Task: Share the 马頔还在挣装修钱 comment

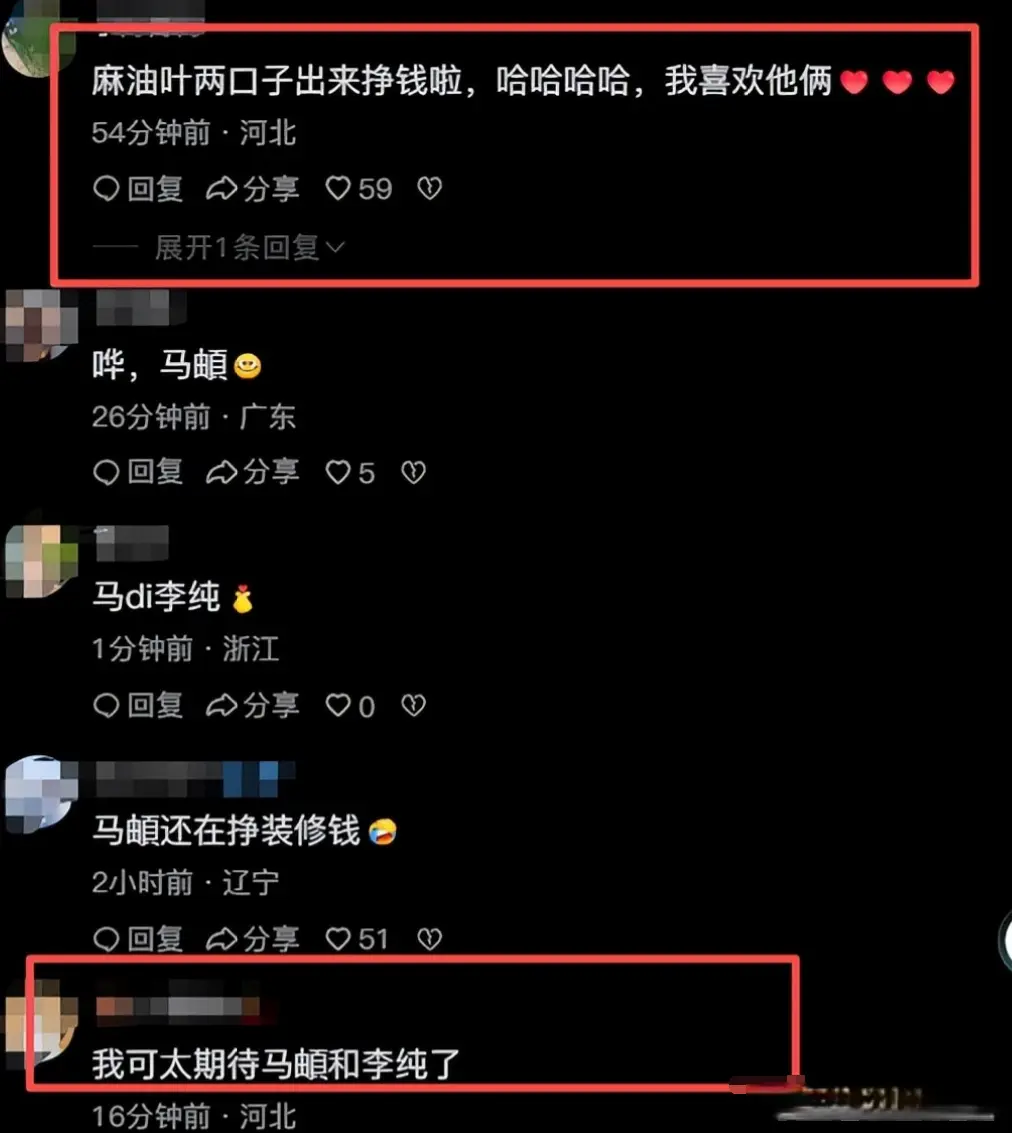Action: point(253,939)
